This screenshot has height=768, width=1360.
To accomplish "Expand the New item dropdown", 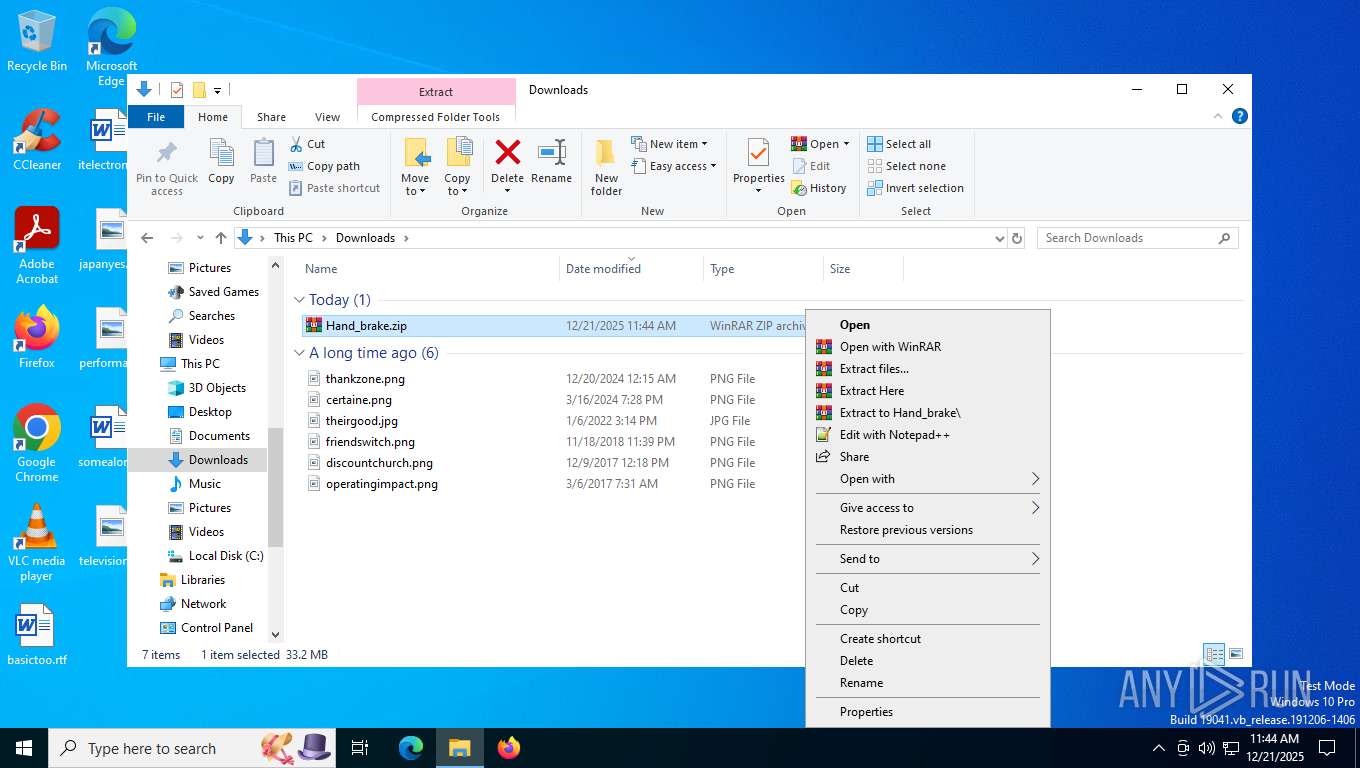I will pyautogui.click(x=669, y=144).
